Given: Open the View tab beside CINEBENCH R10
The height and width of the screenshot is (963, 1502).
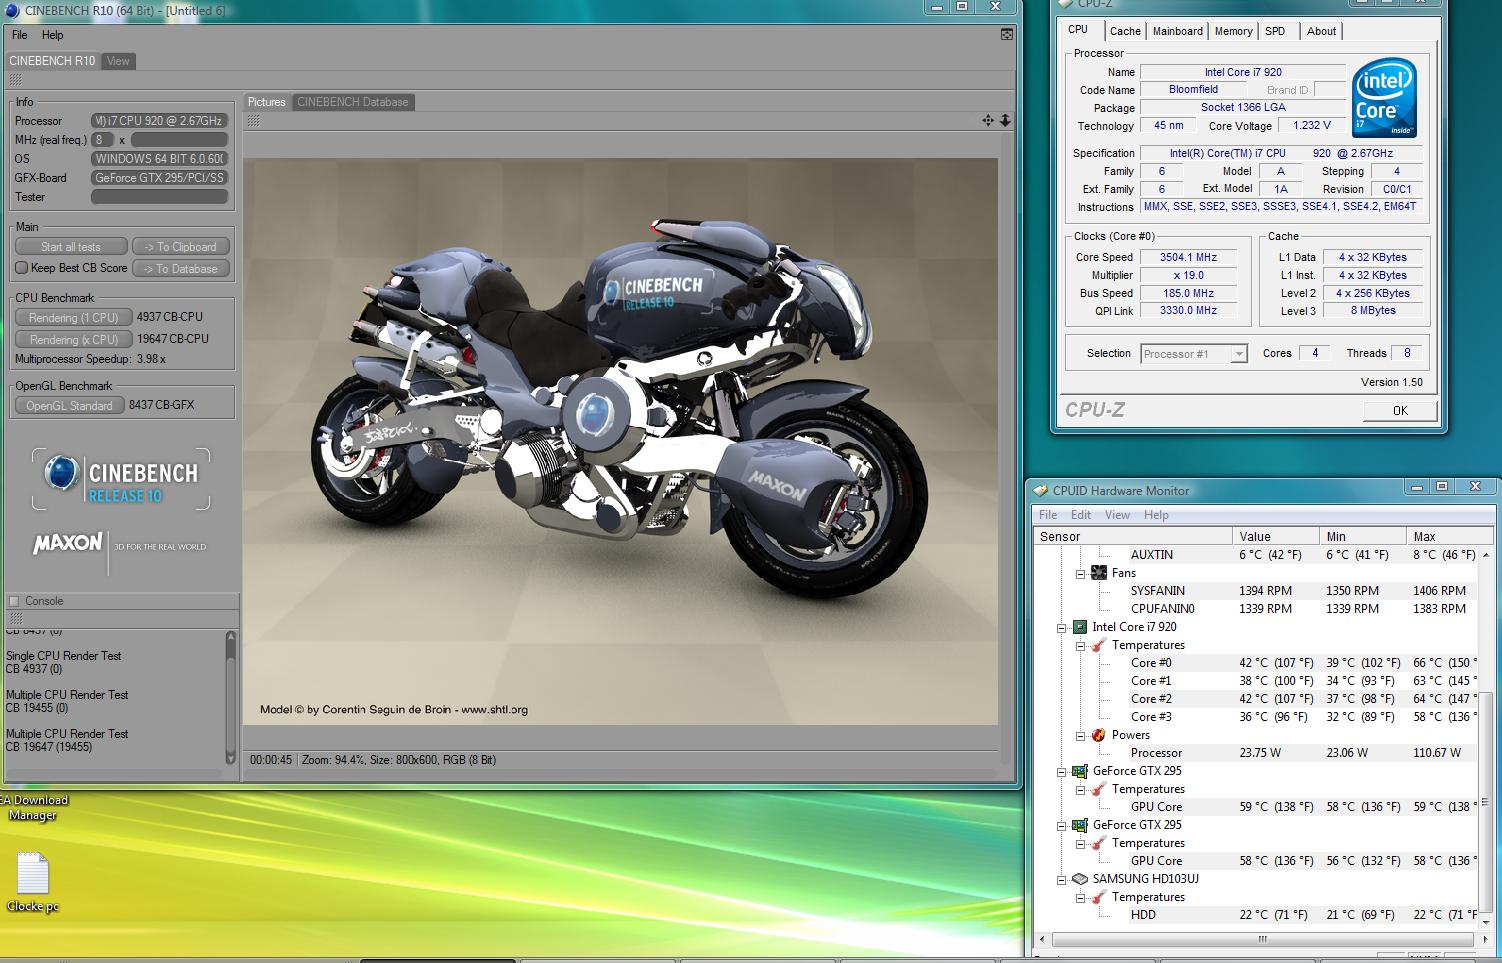Looking at the screenshot, I should point(118,61).
